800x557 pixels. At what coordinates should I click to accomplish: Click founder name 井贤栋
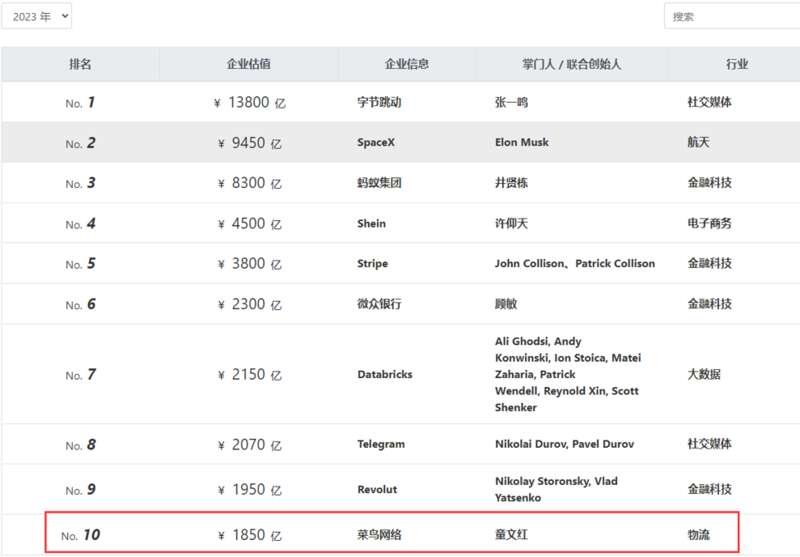511,183
